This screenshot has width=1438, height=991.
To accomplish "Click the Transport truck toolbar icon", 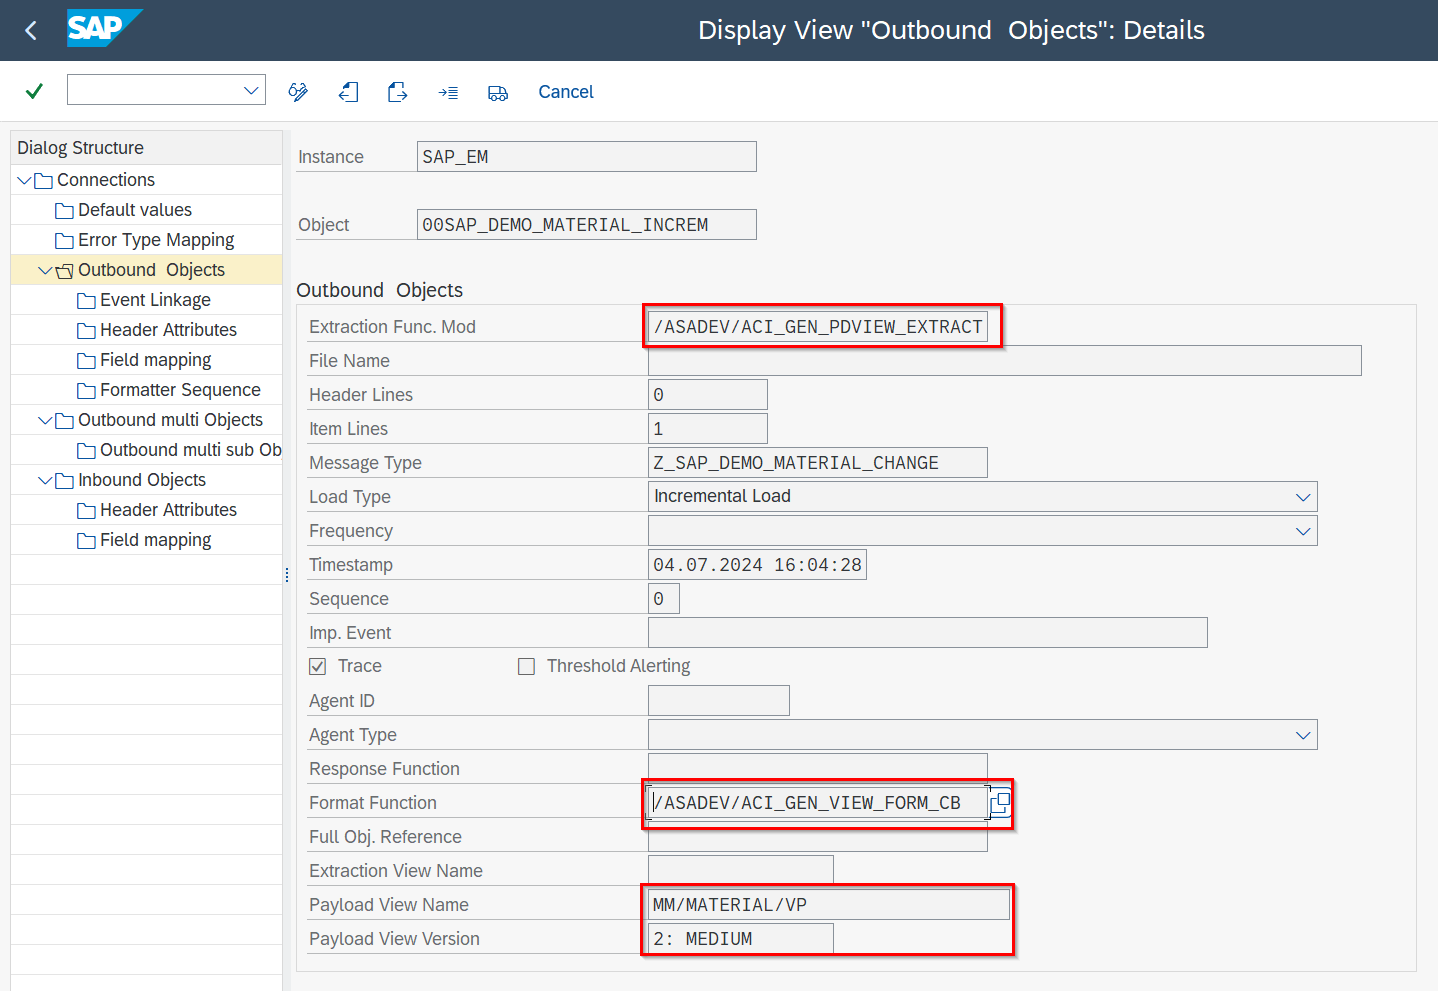I will coord(498,93).
